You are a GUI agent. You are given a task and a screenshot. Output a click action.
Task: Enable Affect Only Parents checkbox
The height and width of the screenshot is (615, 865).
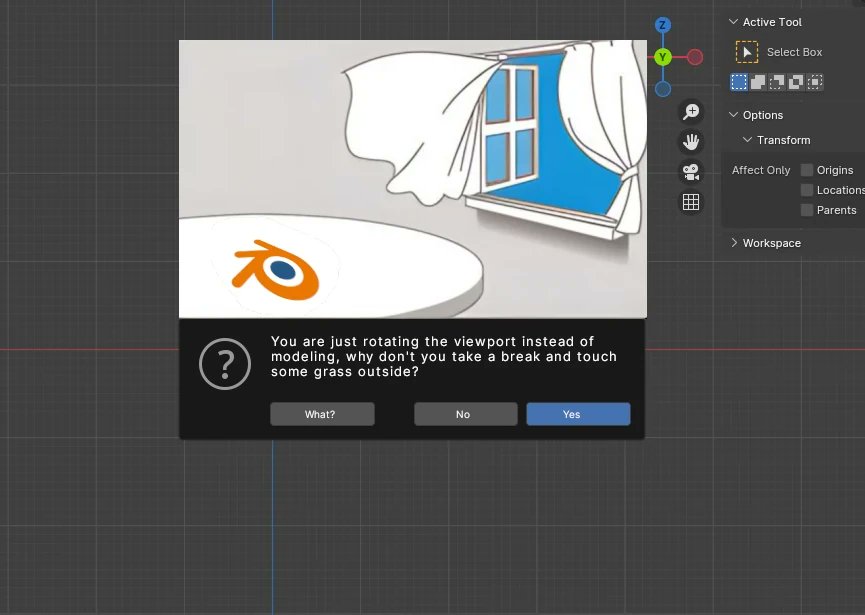point(807,210)
